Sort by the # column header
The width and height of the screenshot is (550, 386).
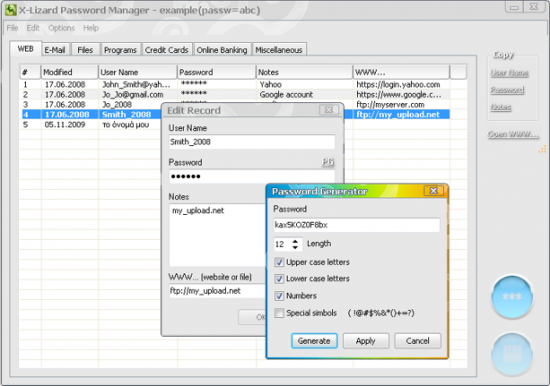pos(30,72)
